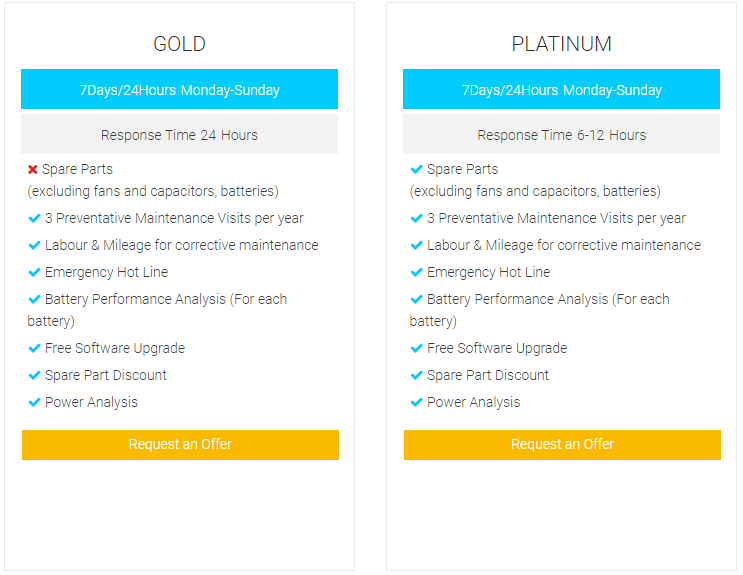Click Gold's Emergency Hot Line checkmark icon

click(x=34, y=272)
